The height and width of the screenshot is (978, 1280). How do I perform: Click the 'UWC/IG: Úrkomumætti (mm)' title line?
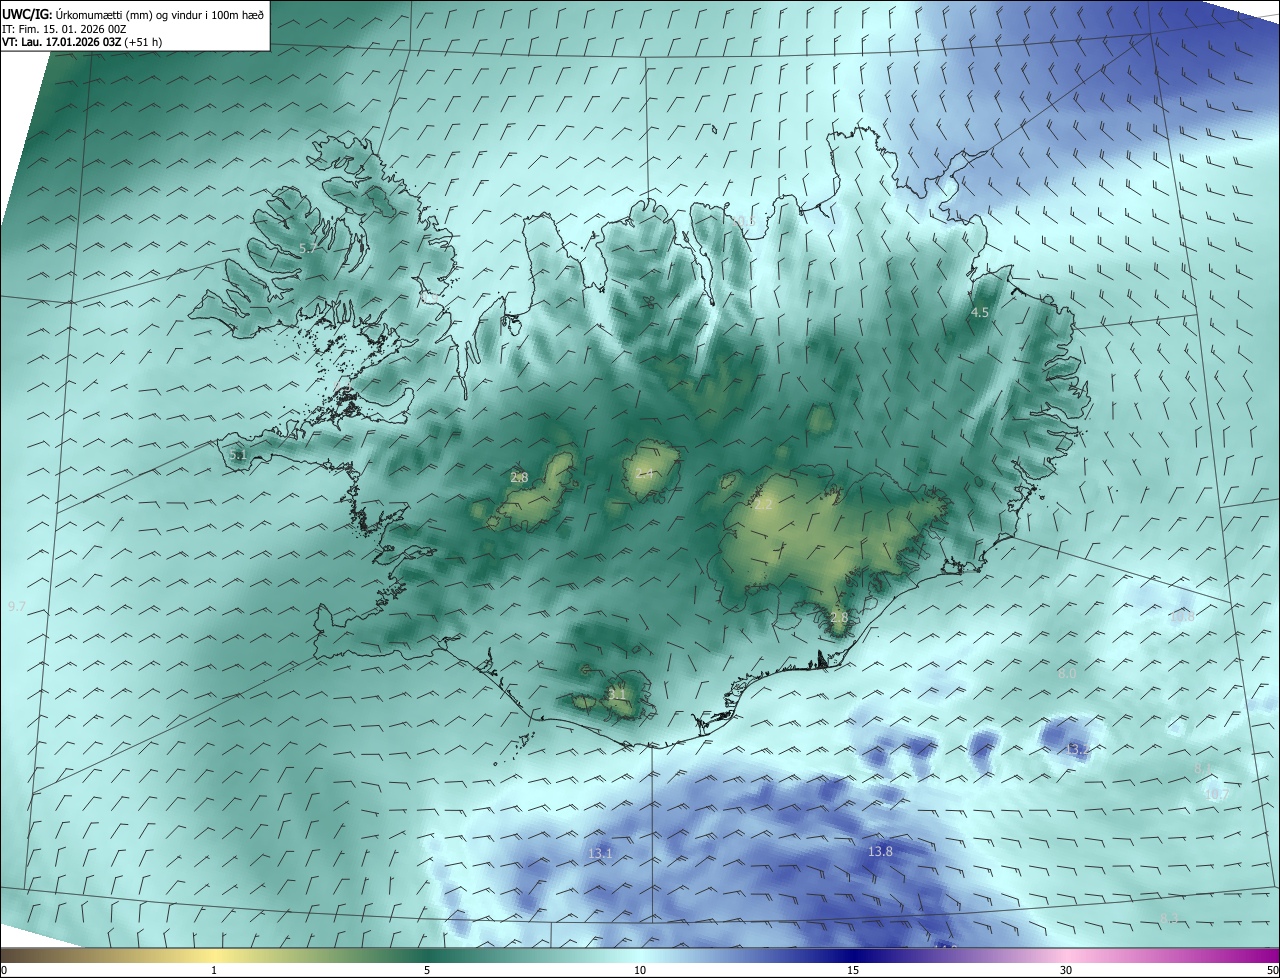click(x=133, y=15)
